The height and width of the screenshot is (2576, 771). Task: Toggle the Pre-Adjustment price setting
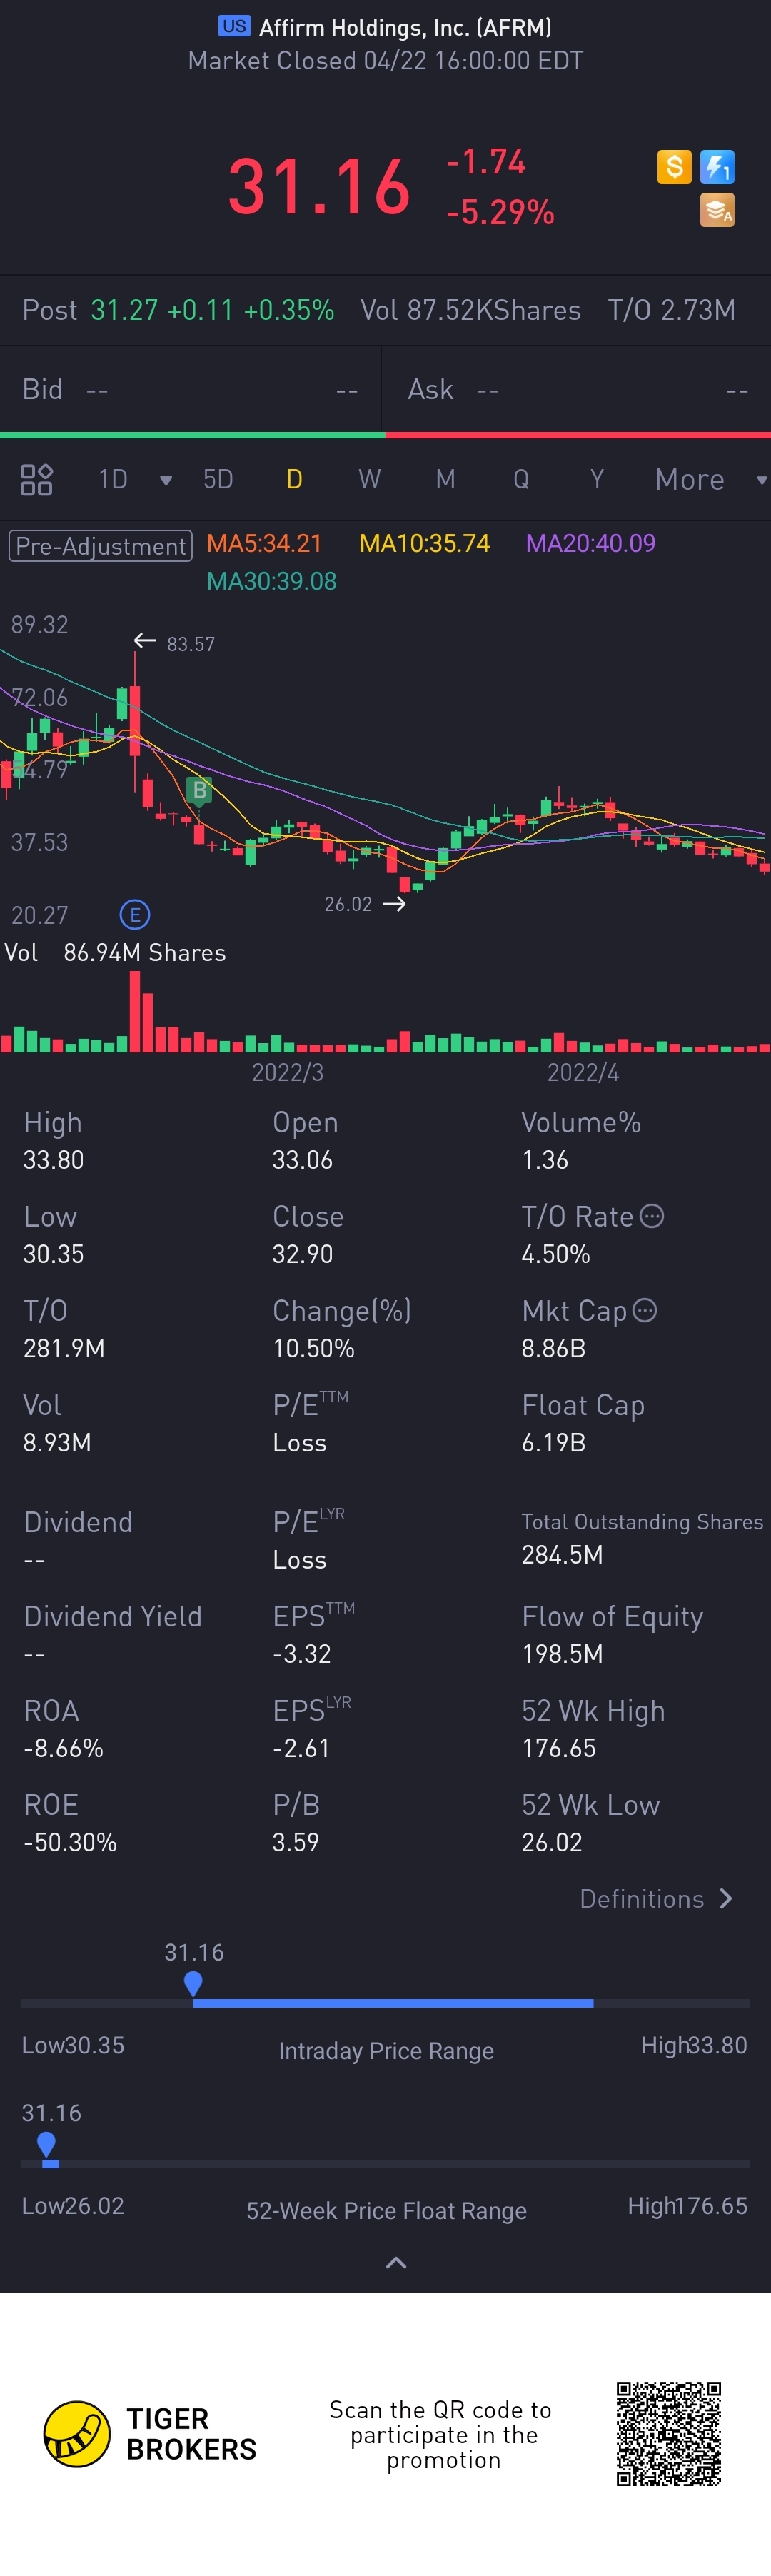click(100, 546)
